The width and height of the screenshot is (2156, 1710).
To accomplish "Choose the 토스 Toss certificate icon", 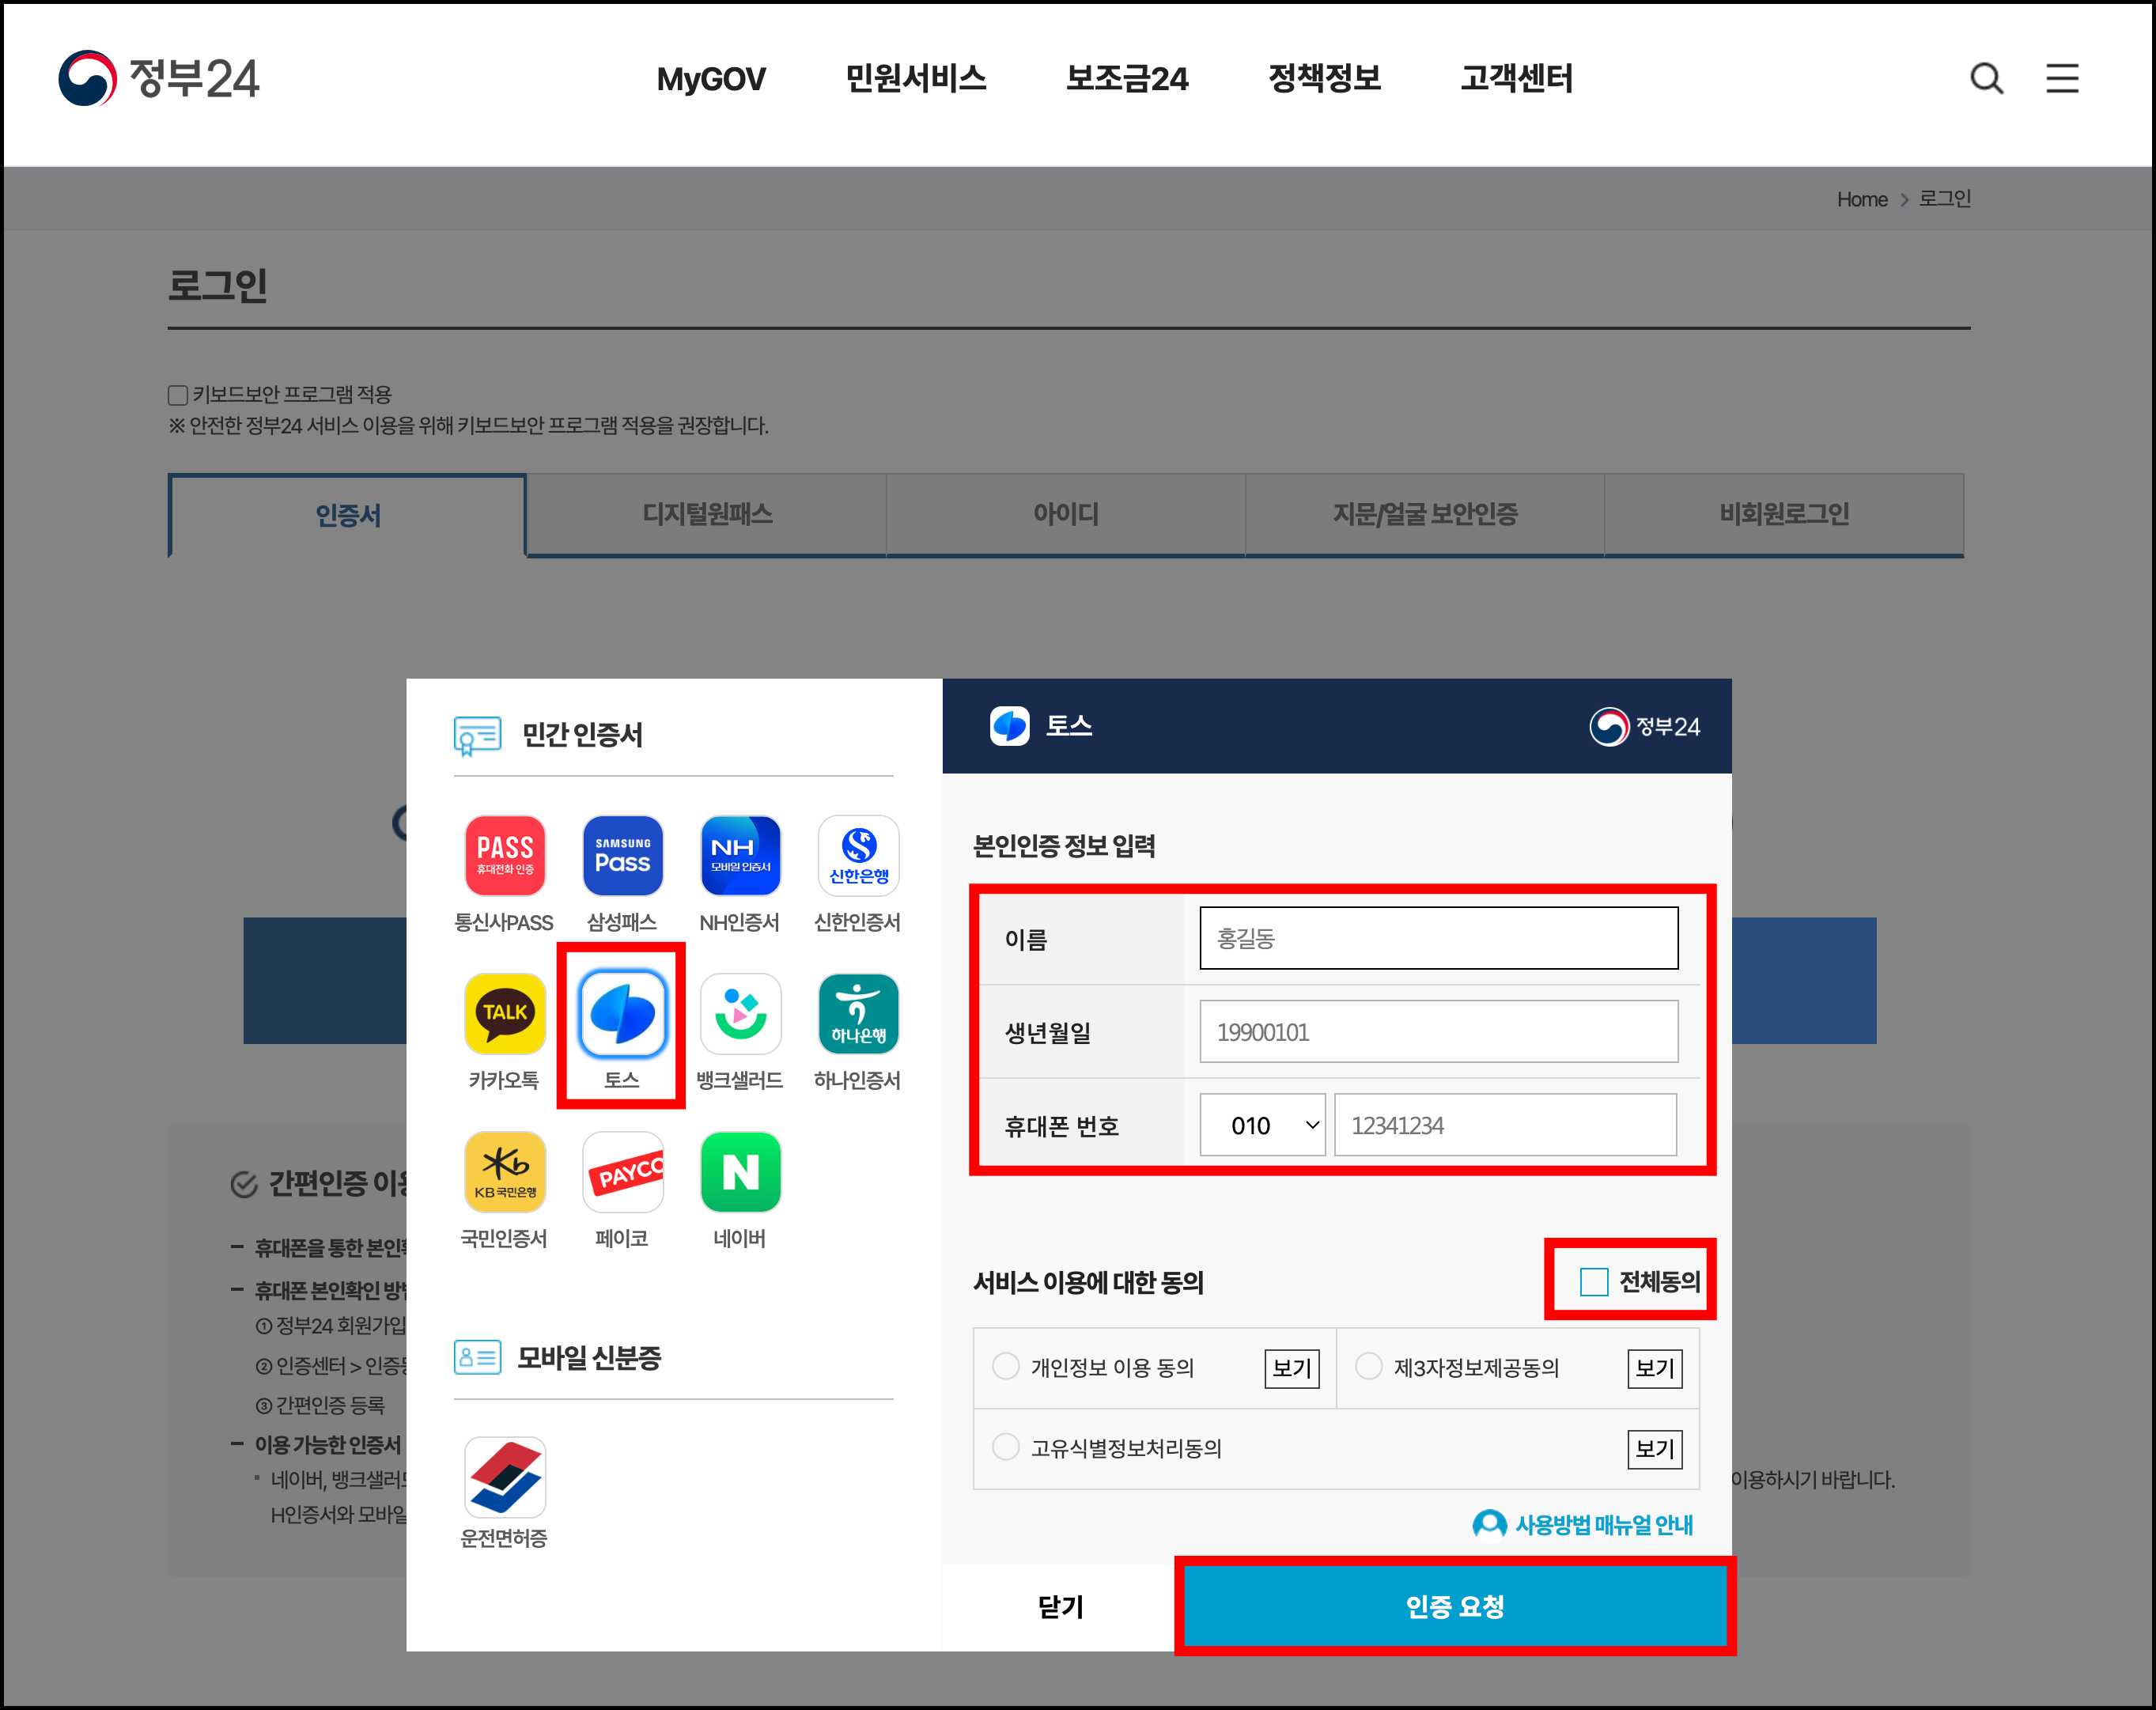I will pyautogui.click(x=622, y=1014).
